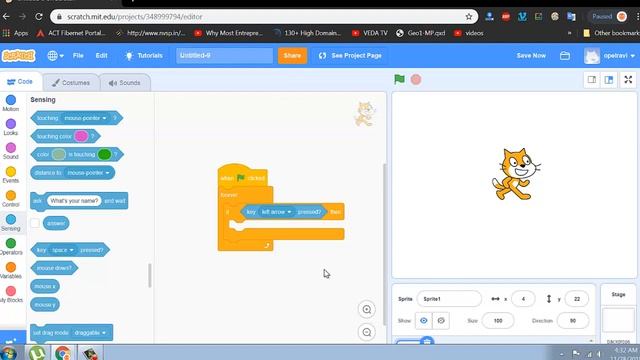The height and width of the screenshot is (360, 640).
Task: Open the language globe menu
Action: click(55, 56)
